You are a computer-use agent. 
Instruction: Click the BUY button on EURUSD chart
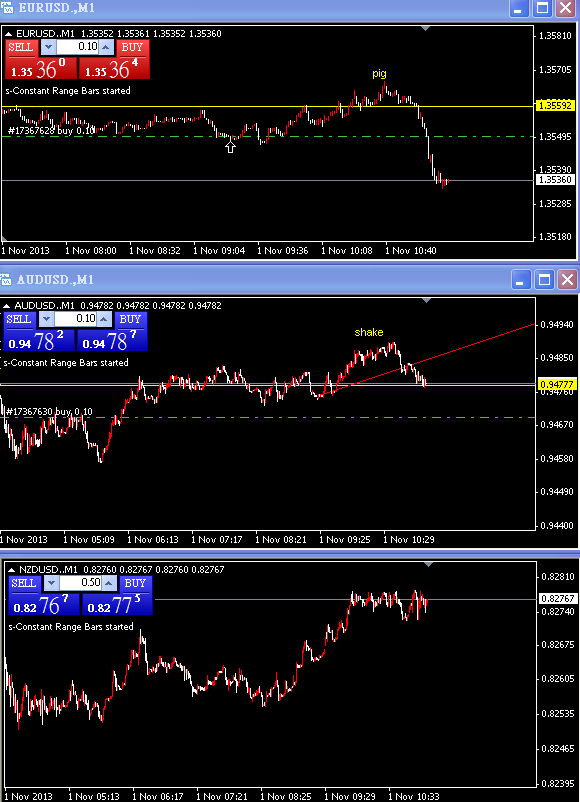click(x=132, y=48)
